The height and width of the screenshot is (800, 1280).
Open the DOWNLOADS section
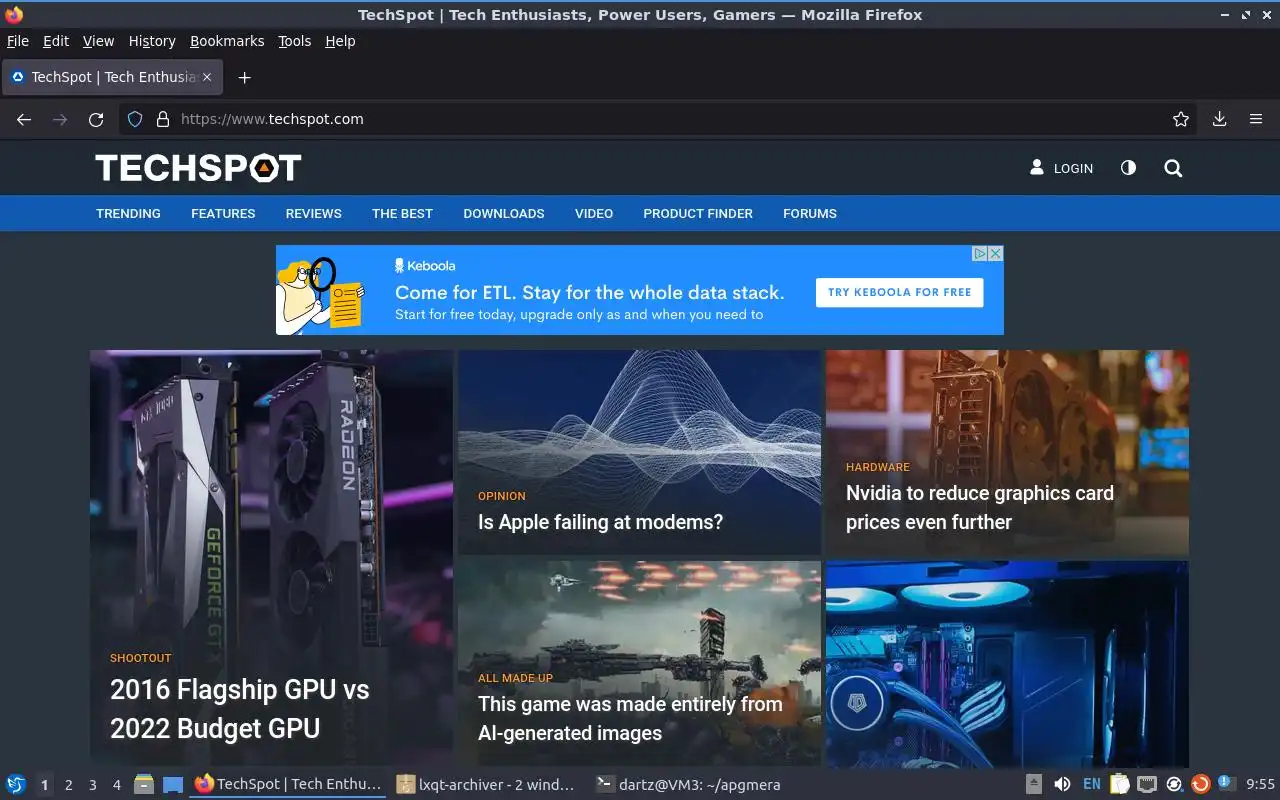click(504, 213)
